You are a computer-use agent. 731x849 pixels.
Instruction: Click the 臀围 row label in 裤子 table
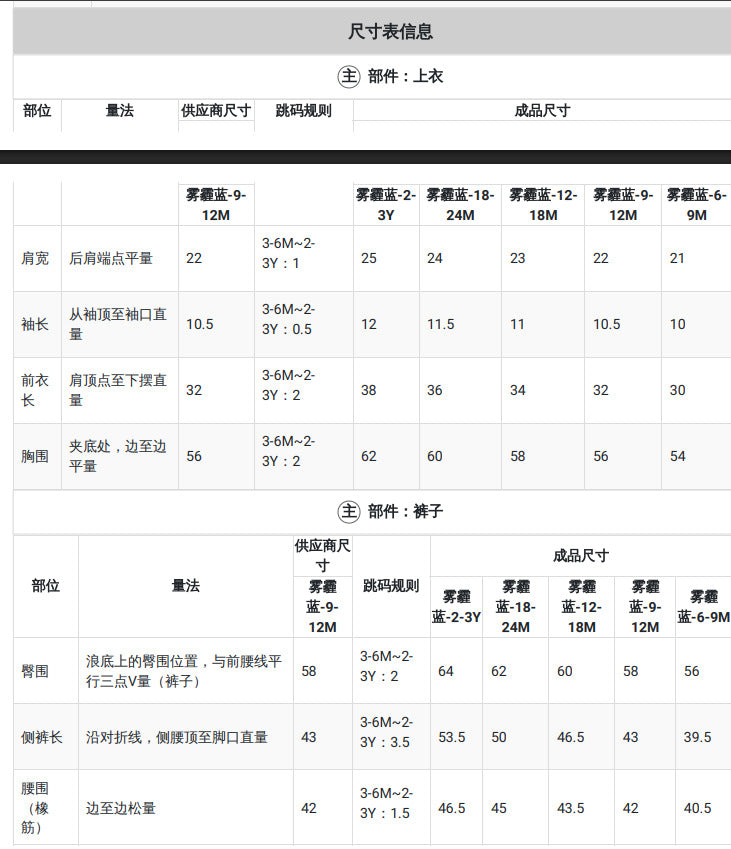35,671
